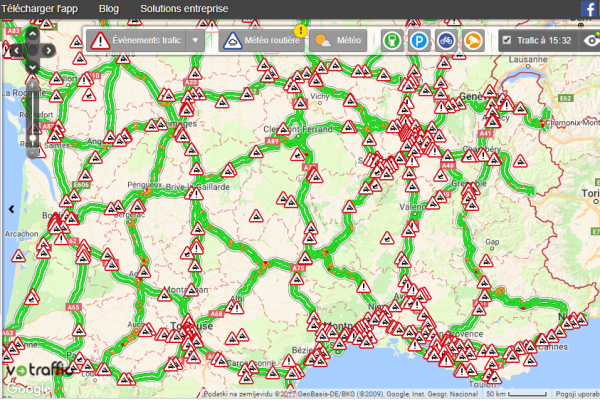Open the 'Télécharger l'app' menu item
The height and width of the screenshot is (400, 600).
point(40,9)
